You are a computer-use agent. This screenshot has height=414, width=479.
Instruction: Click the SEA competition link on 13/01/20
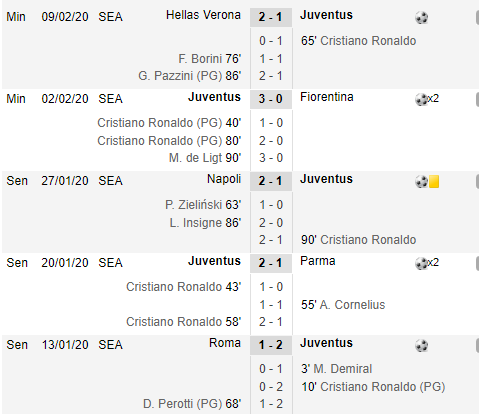pyautogui.click(x=110, y=345)
